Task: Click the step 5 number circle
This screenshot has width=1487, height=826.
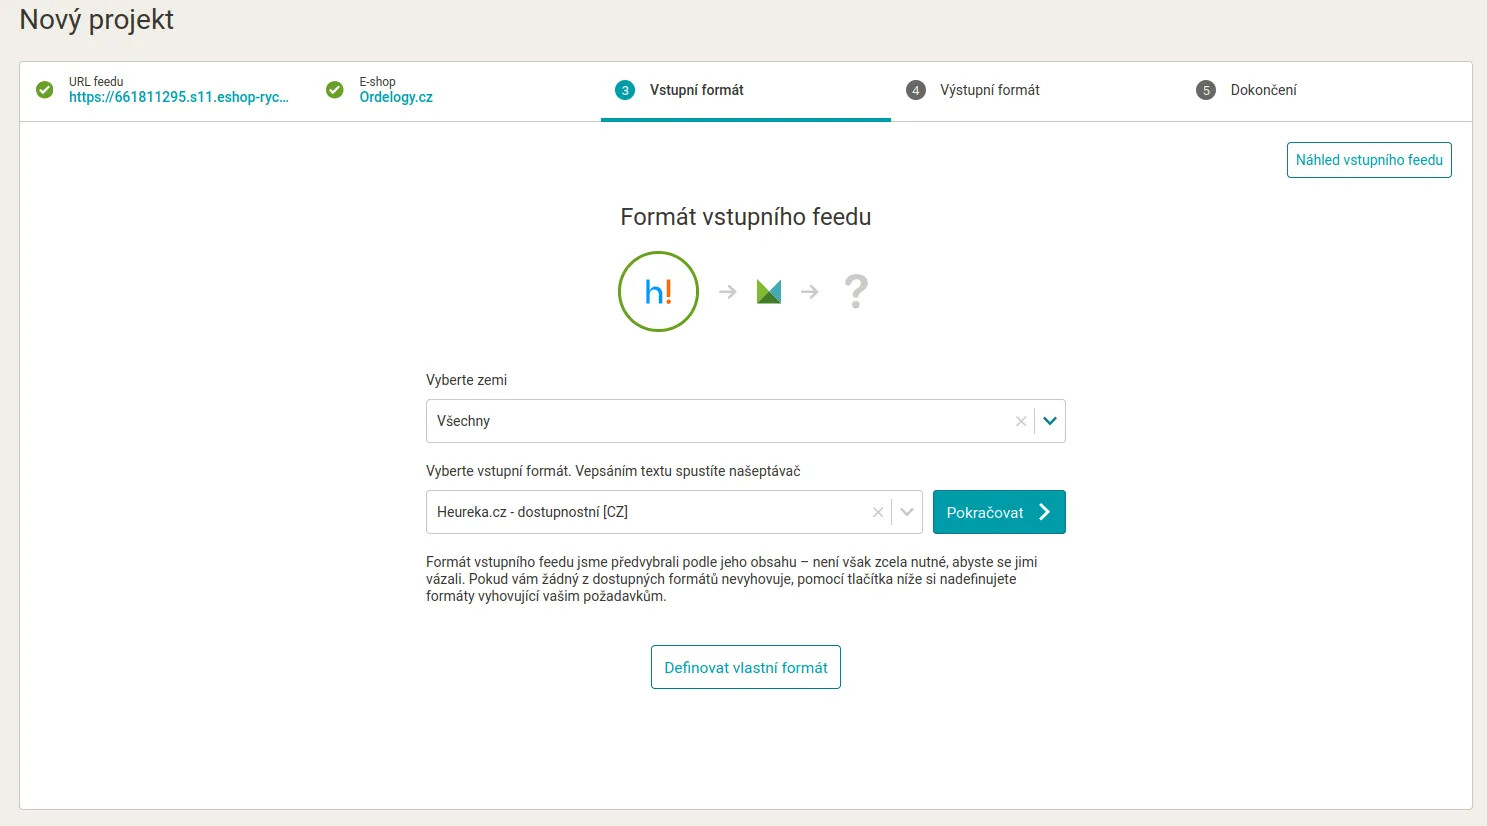Action: tap(1206, 90)
